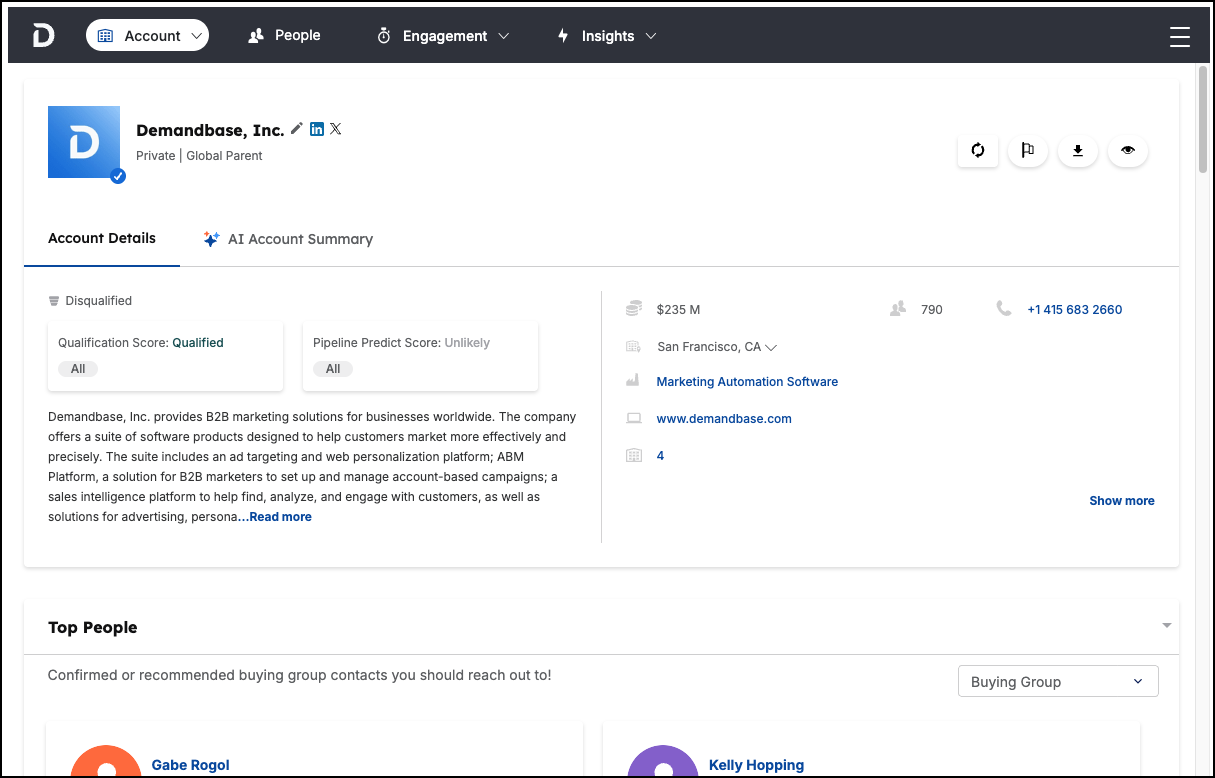Switch to AI Account Summary tab
The width and height of the screenshot is (1215, 778).
pyautogui.click(x=288, y=239)
